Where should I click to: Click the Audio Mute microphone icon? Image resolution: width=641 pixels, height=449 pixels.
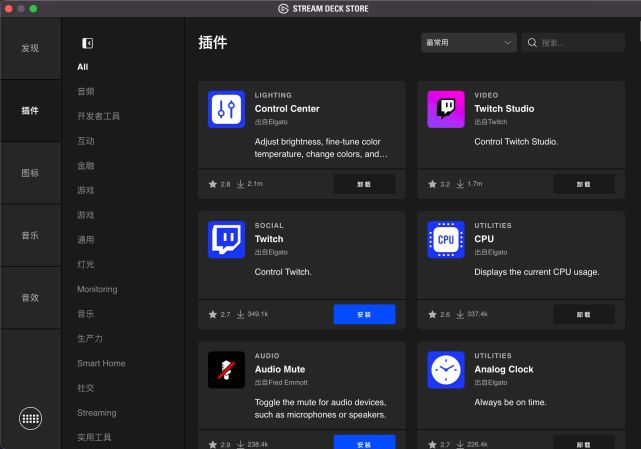pyautogui.click(x=226, y=370)
